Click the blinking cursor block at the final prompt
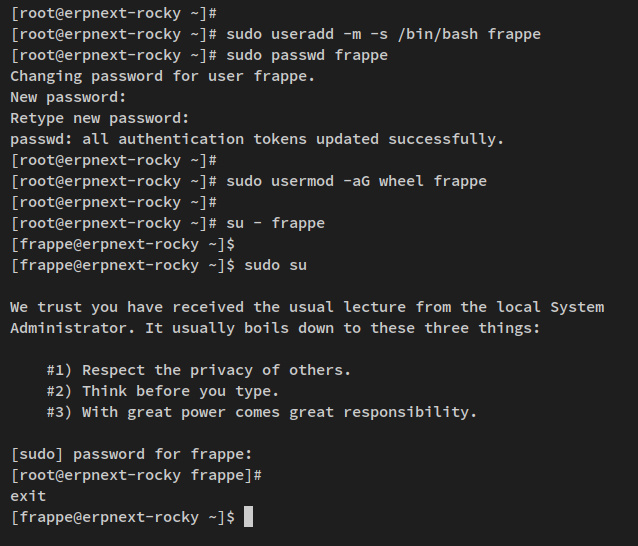Screen dimensions: 638x546 point(248,516)
